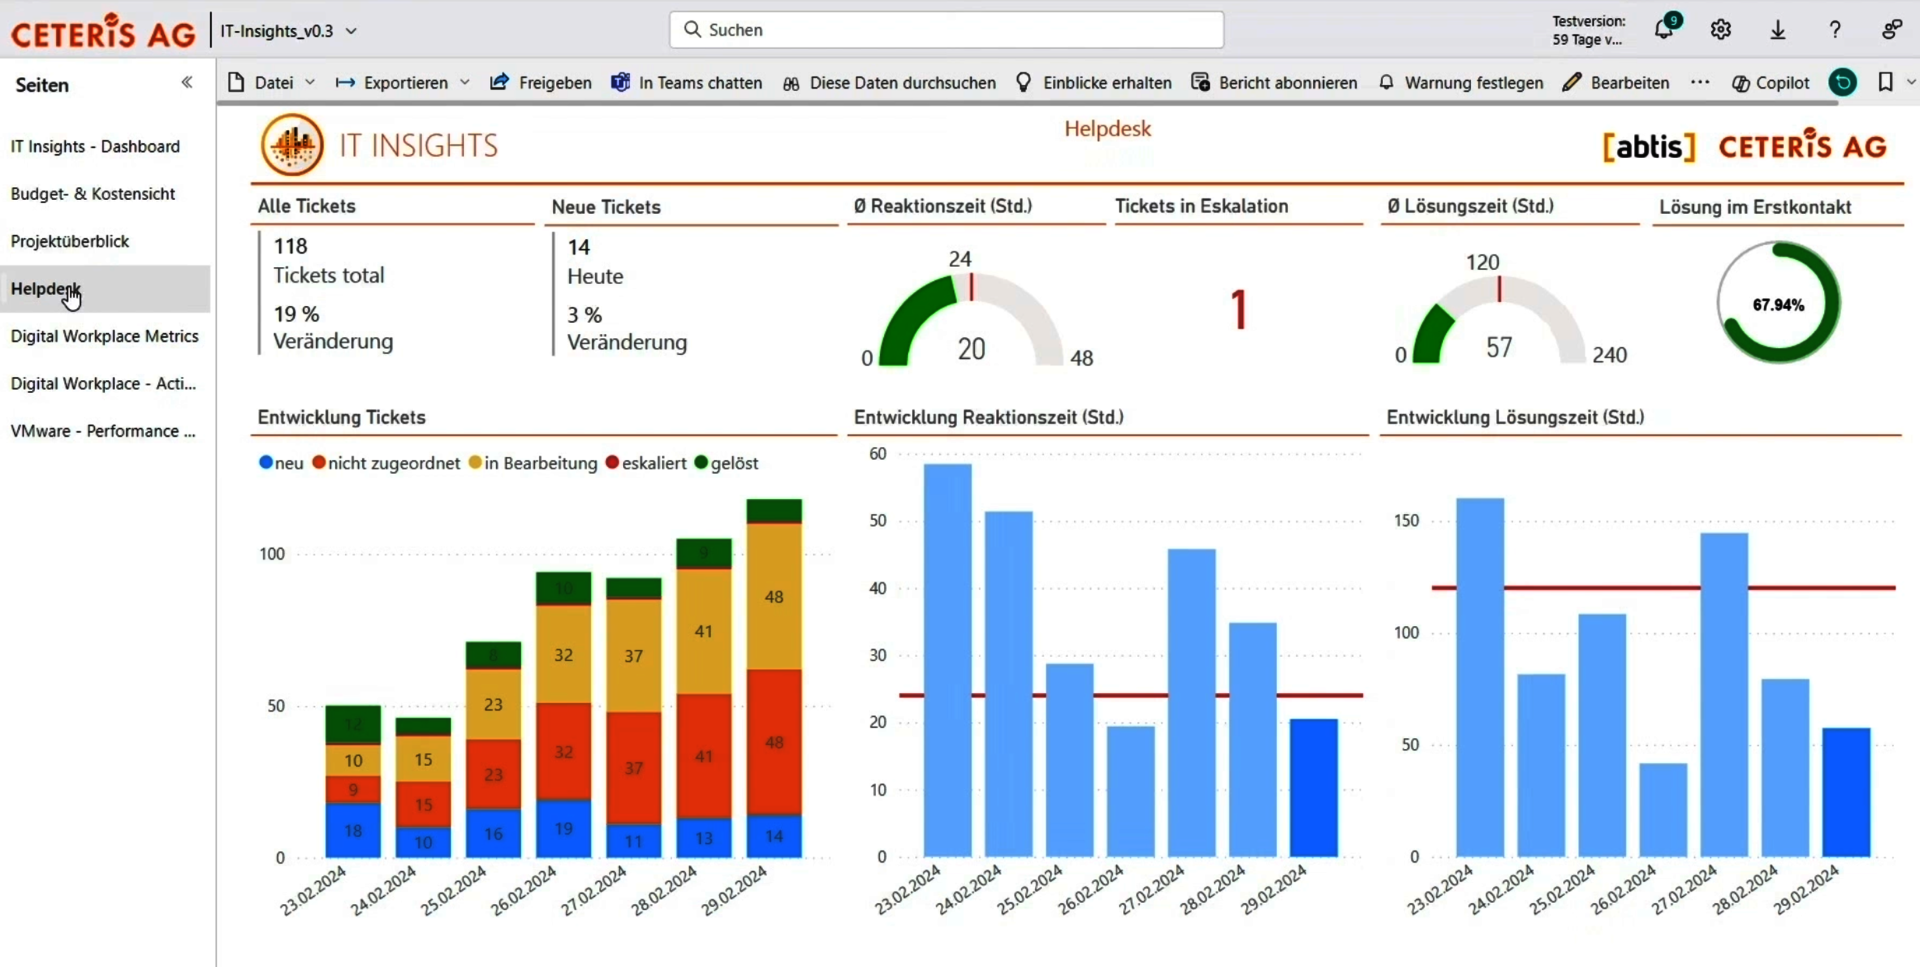Collapse the Seiten pages pane
This screenshot has width=1920, height=967.
pyautogui.click(x=187, y=83)
